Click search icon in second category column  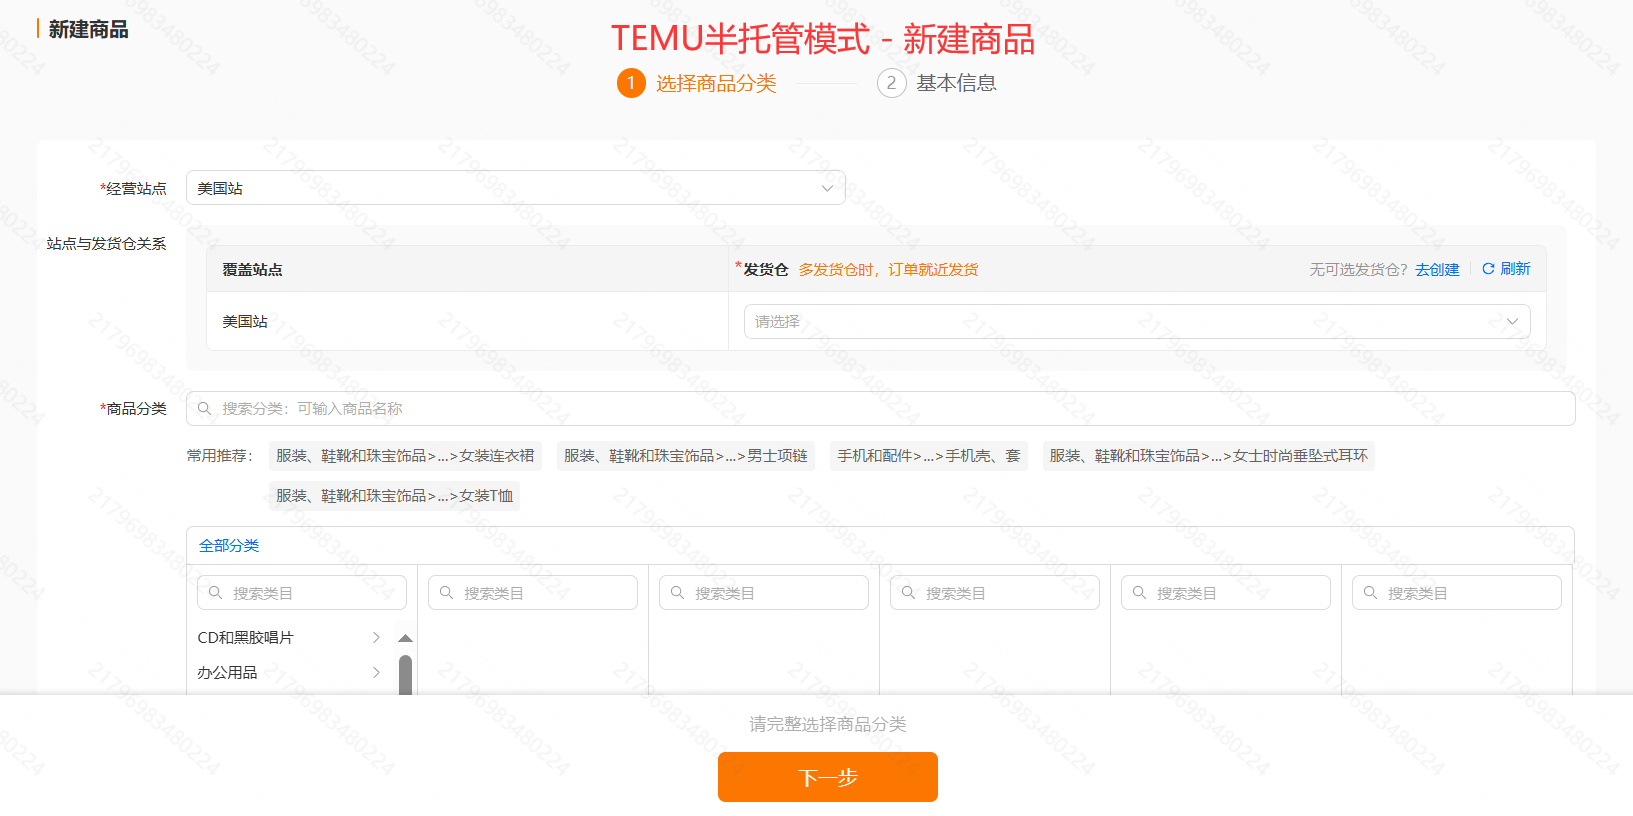click(446, 593)
